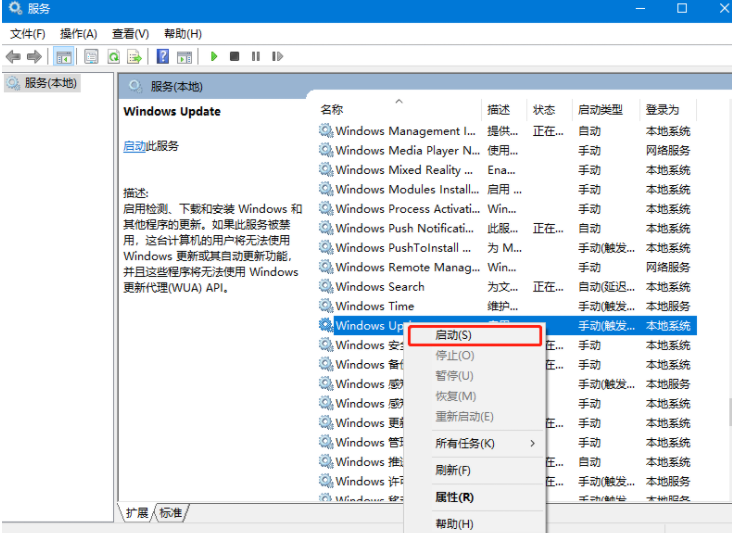Click the 服务(本地) header bar of details pane

click(425, 86)
